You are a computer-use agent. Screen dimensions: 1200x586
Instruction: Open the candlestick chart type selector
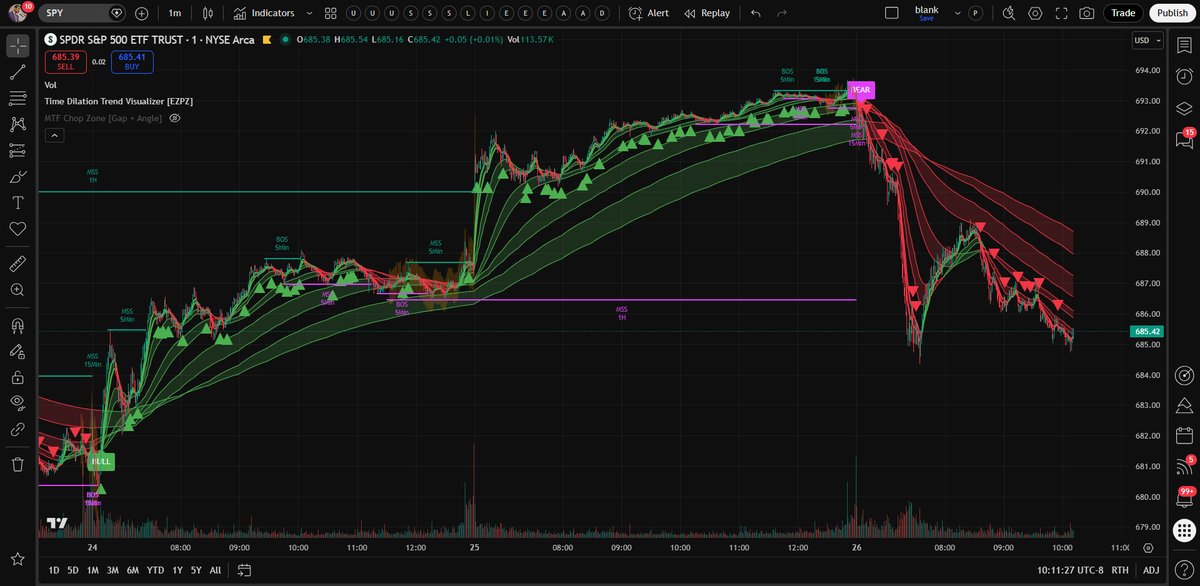(207, 13)
